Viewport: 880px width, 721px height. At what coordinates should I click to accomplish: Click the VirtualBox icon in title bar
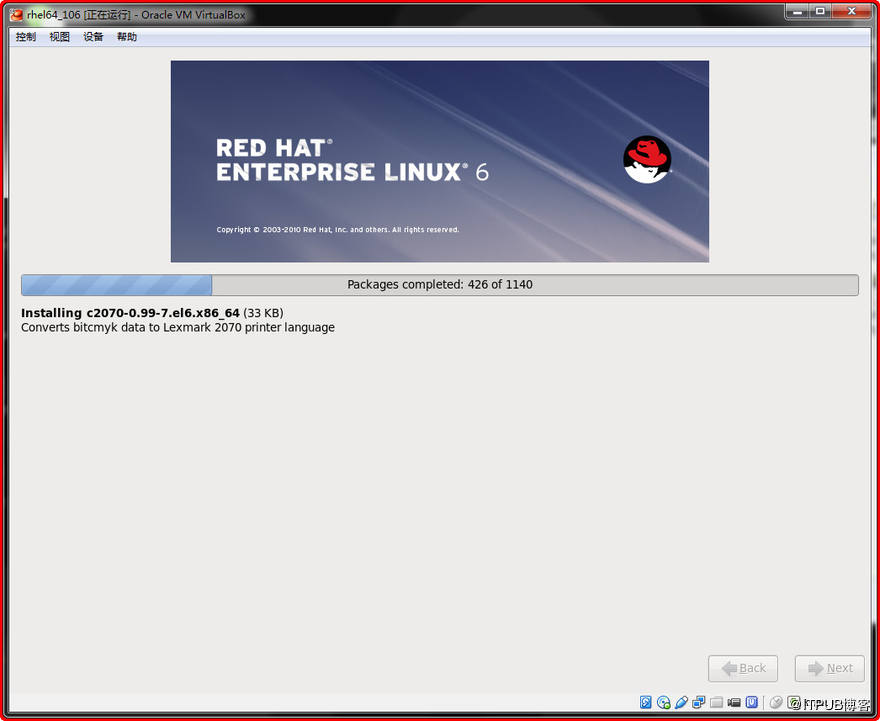[16, 15]
